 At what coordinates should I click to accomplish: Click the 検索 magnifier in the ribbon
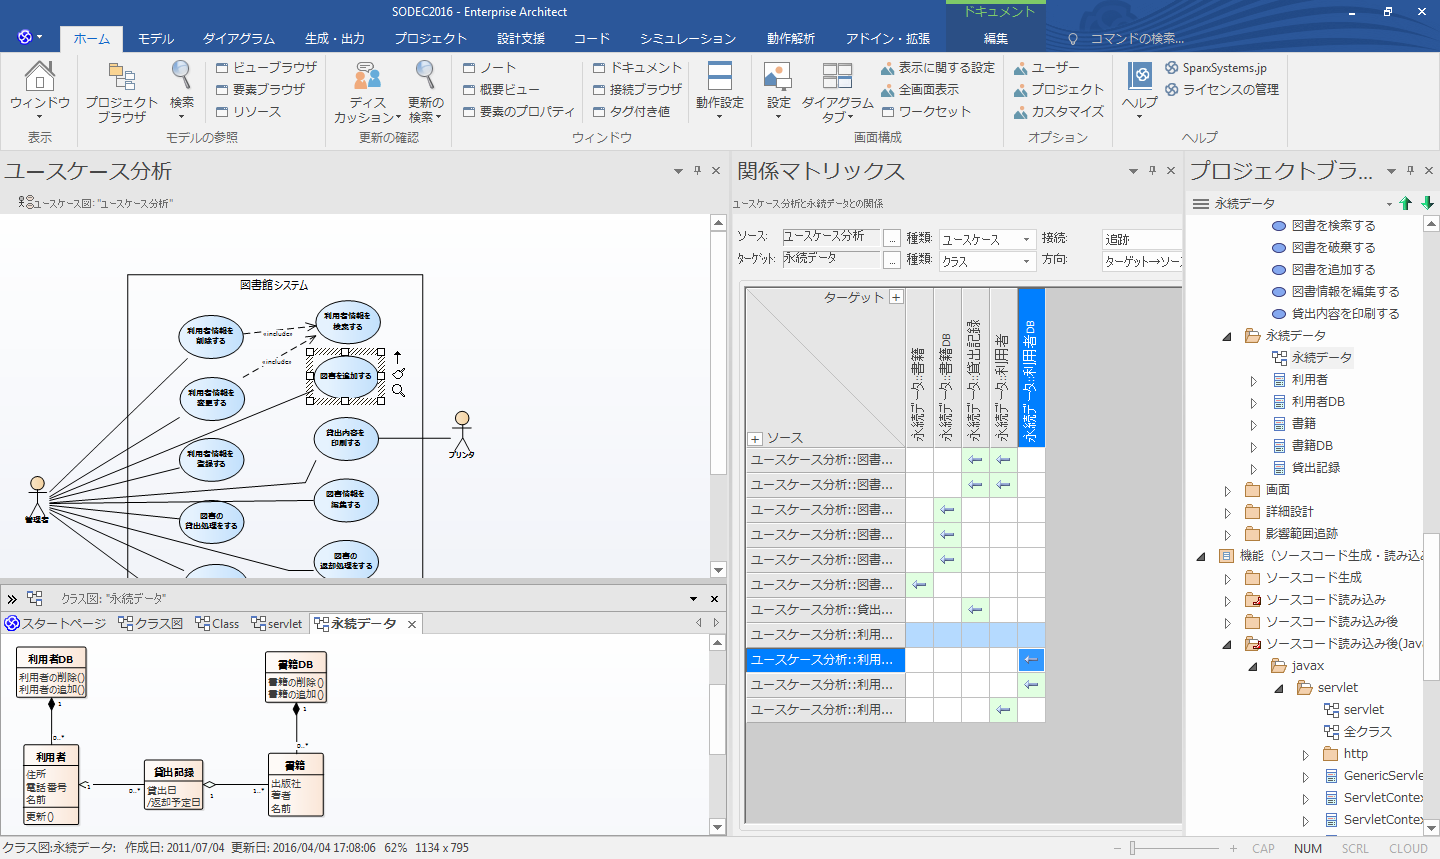pos(182,92)
